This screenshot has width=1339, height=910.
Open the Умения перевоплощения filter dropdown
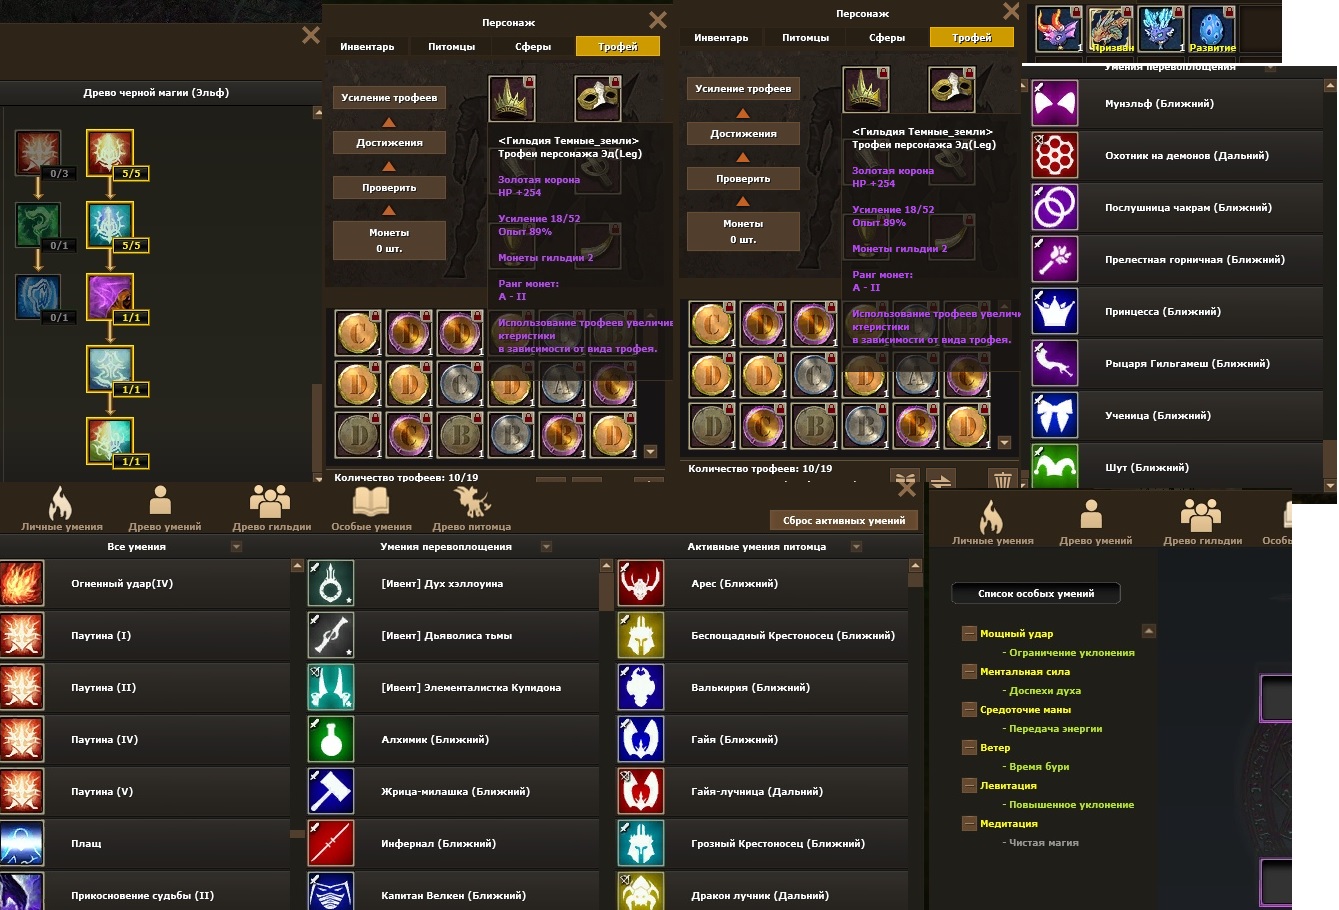[x=546, y=547]
